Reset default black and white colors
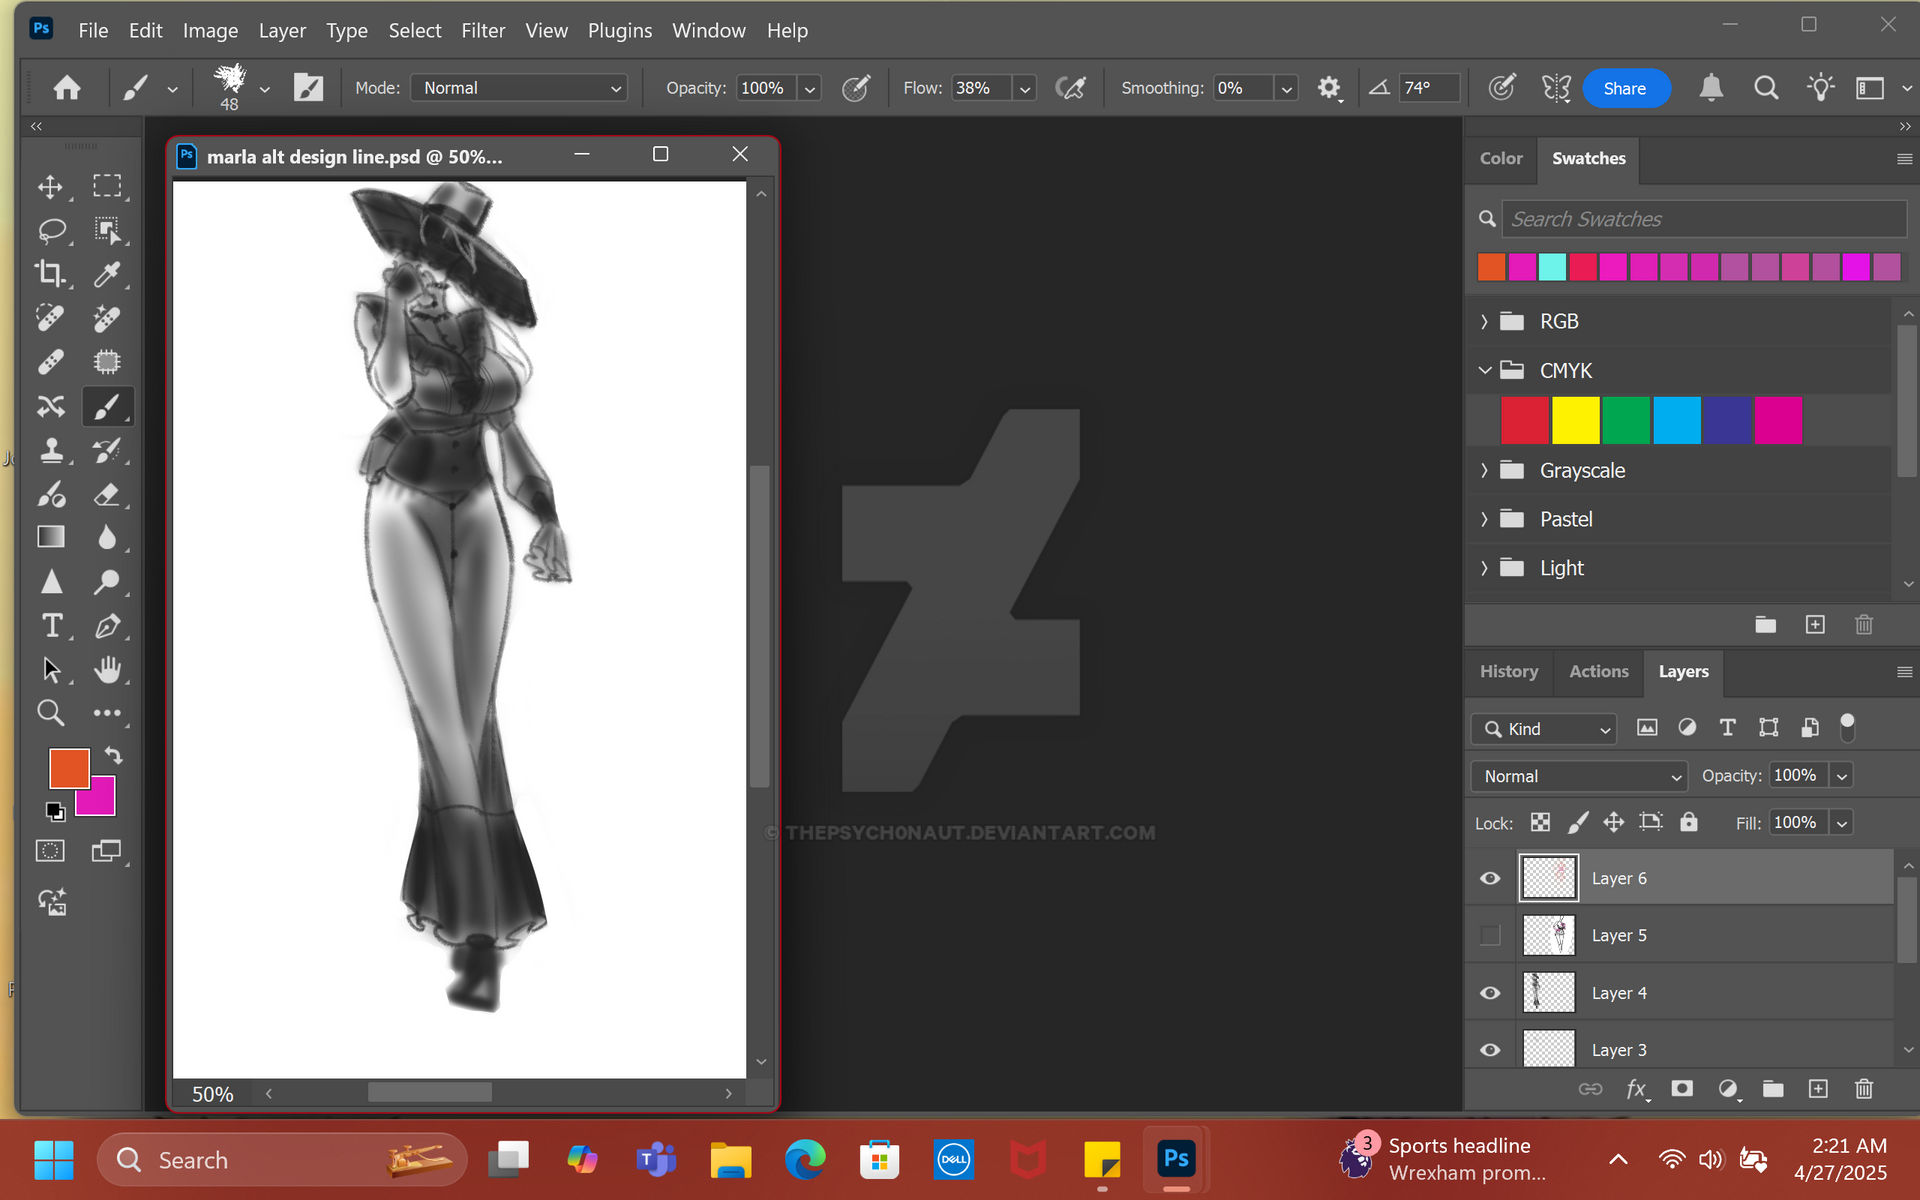The width and height of the screenshot is (1920, 1200). 55,811
